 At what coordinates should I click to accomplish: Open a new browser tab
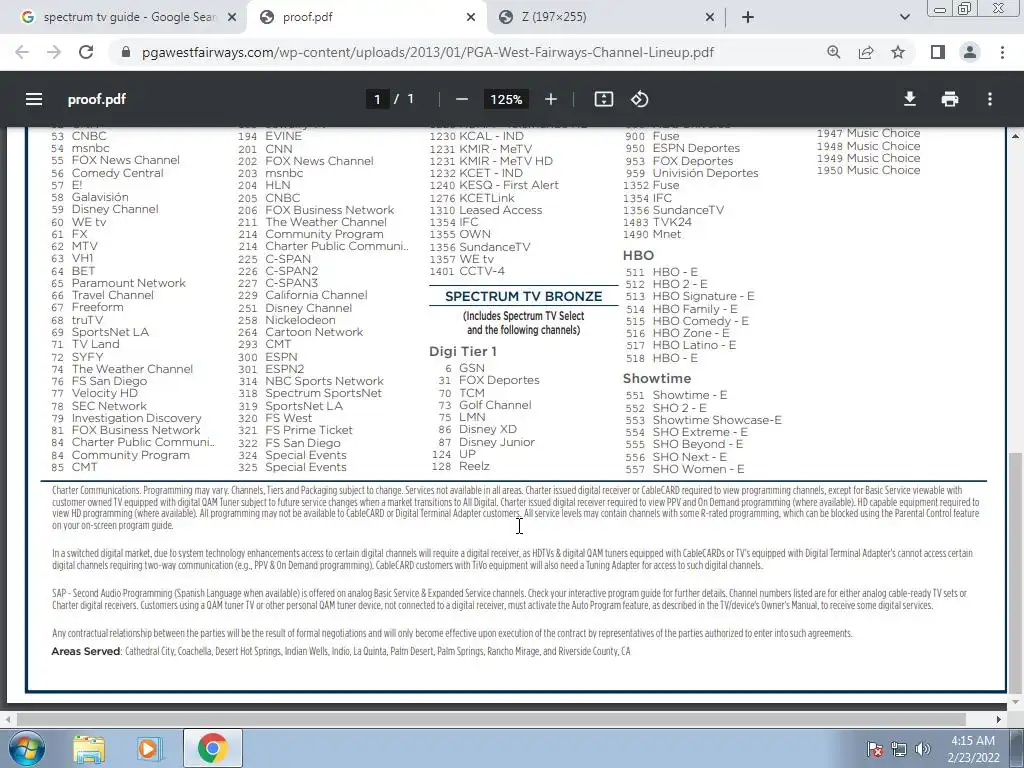click(748, 17)
